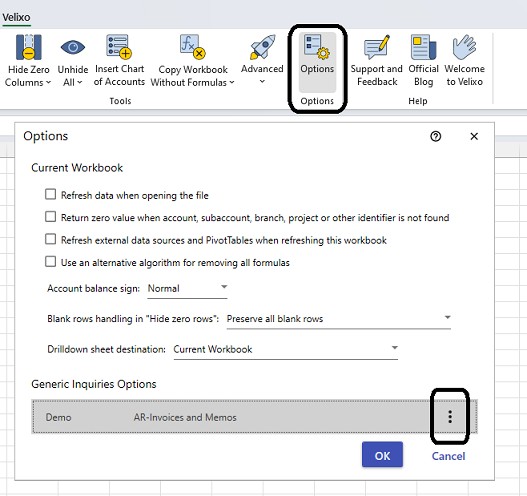Screen dimensions: 527x496
Task: Open the Official Blog
Action: coord(423,60)
